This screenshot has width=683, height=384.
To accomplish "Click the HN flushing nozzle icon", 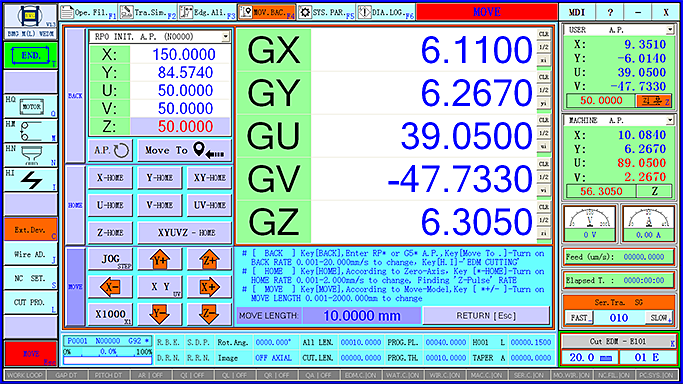I will coord(31,155).
